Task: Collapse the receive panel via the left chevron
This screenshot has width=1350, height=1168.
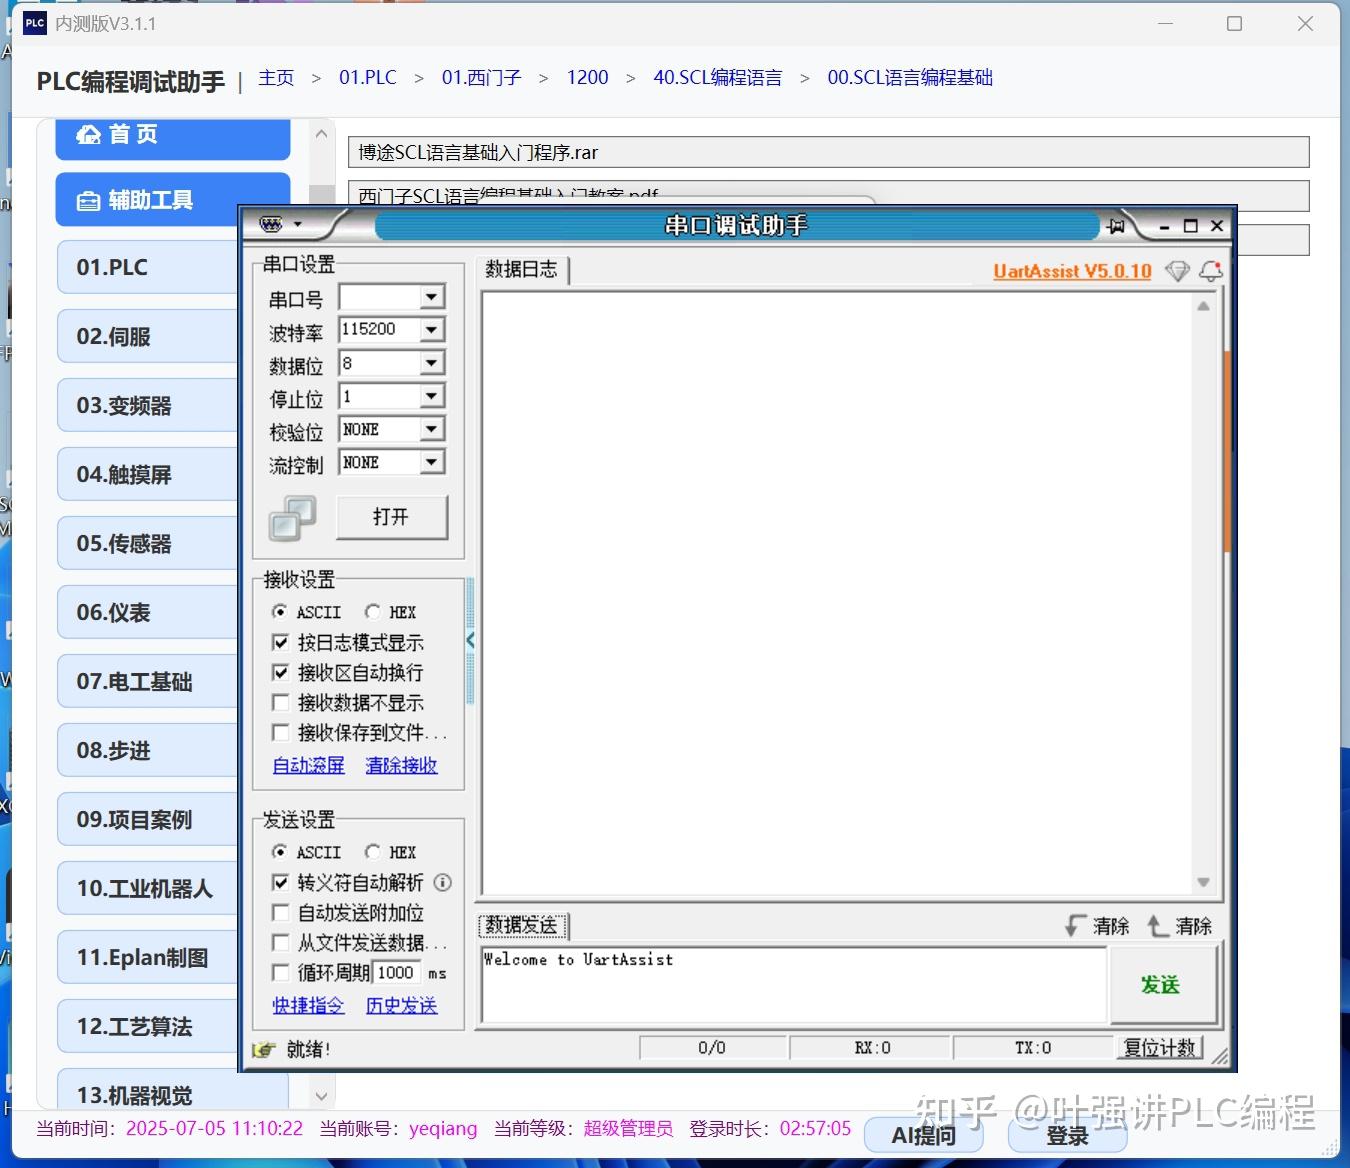Action: 470,640
